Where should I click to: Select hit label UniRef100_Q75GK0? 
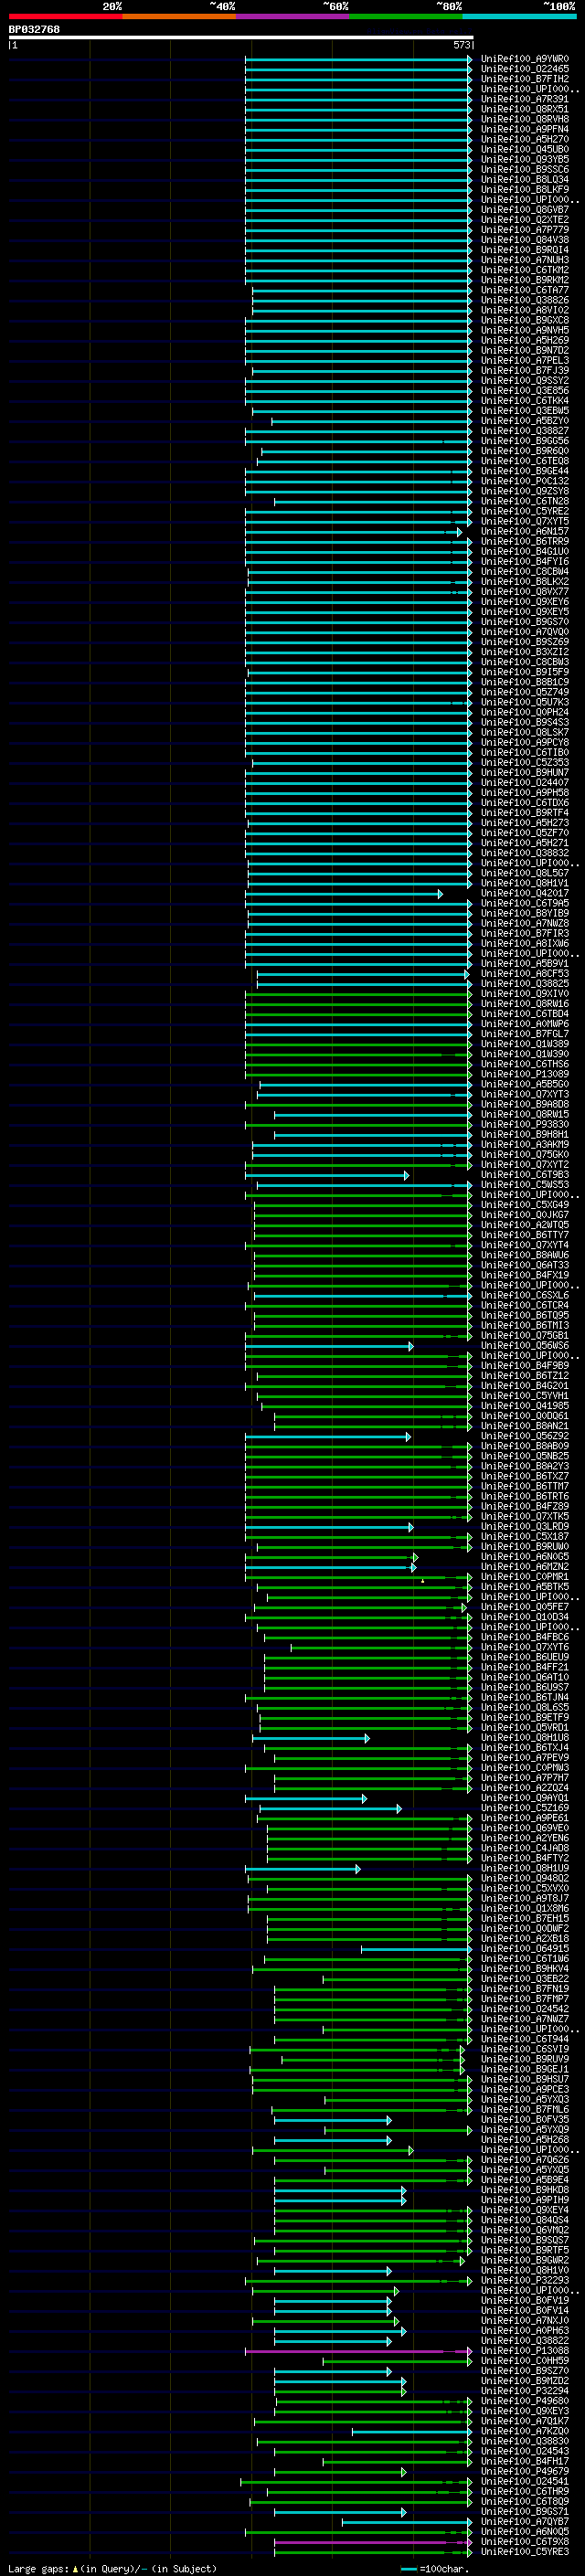524,1154
